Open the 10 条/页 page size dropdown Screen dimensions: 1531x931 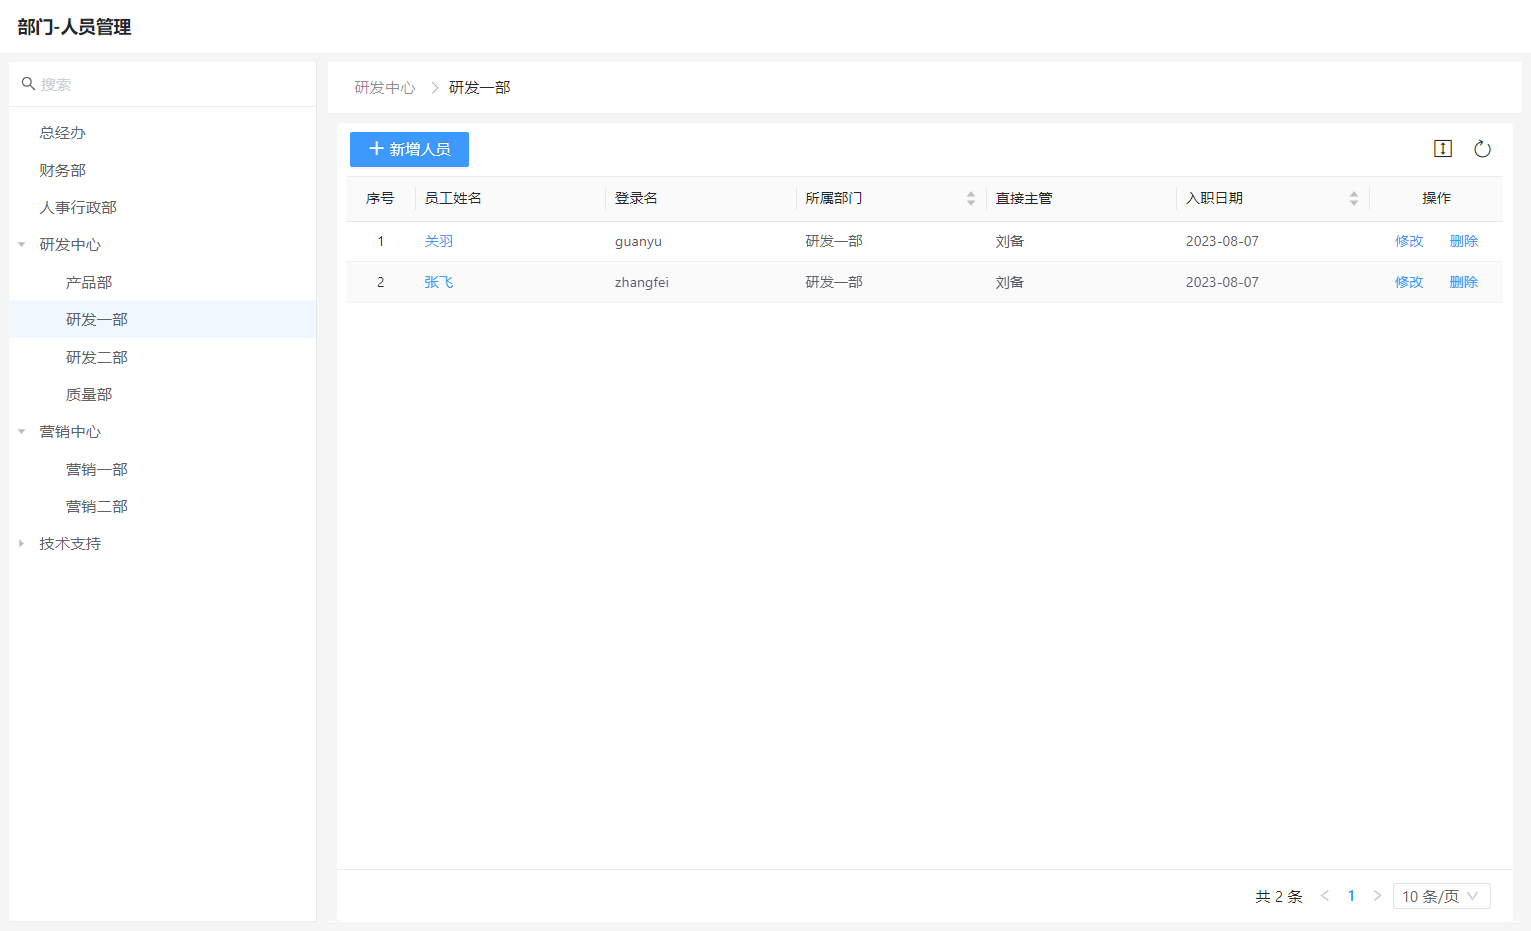pos(1440,896)
